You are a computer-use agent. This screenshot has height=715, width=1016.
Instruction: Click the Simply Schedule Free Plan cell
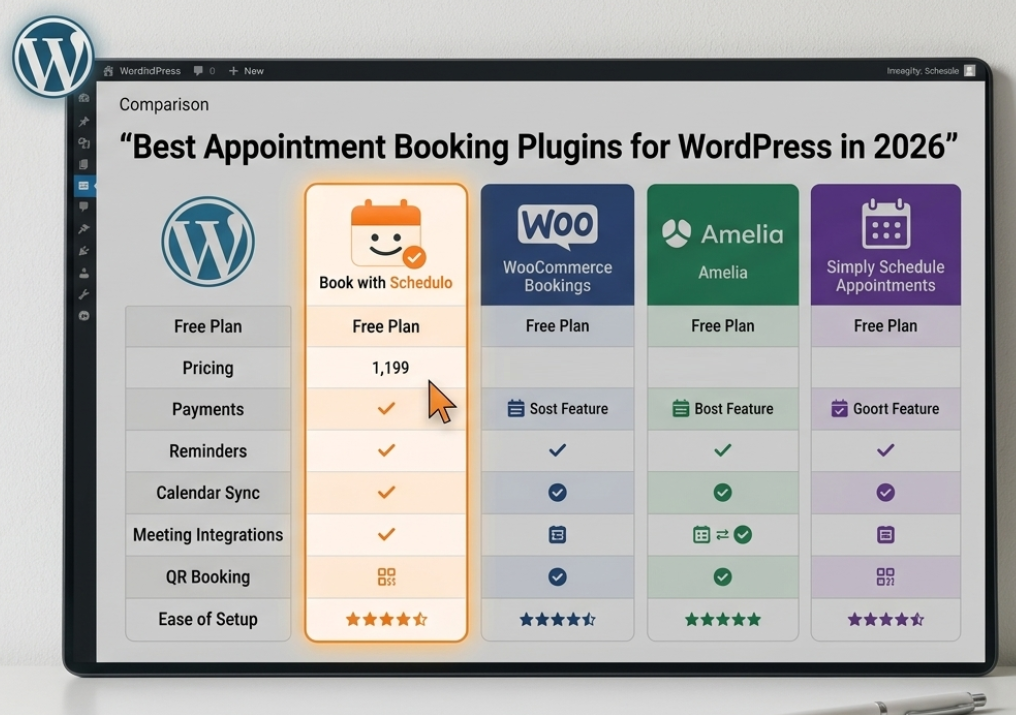(x=885, y=326)
